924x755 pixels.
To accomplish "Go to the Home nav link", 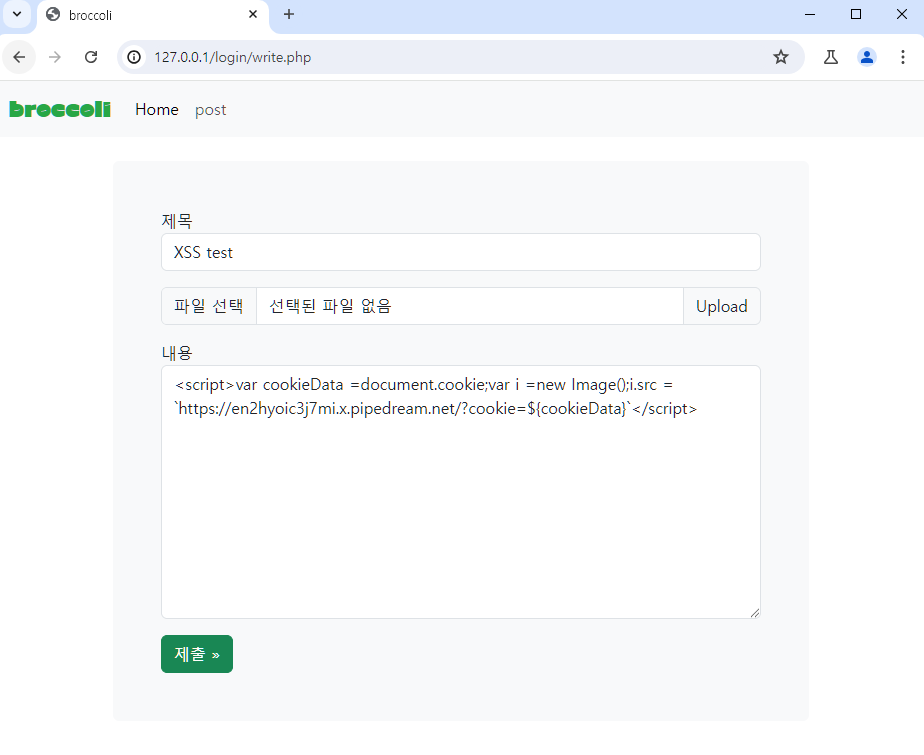I will (157, 110).
